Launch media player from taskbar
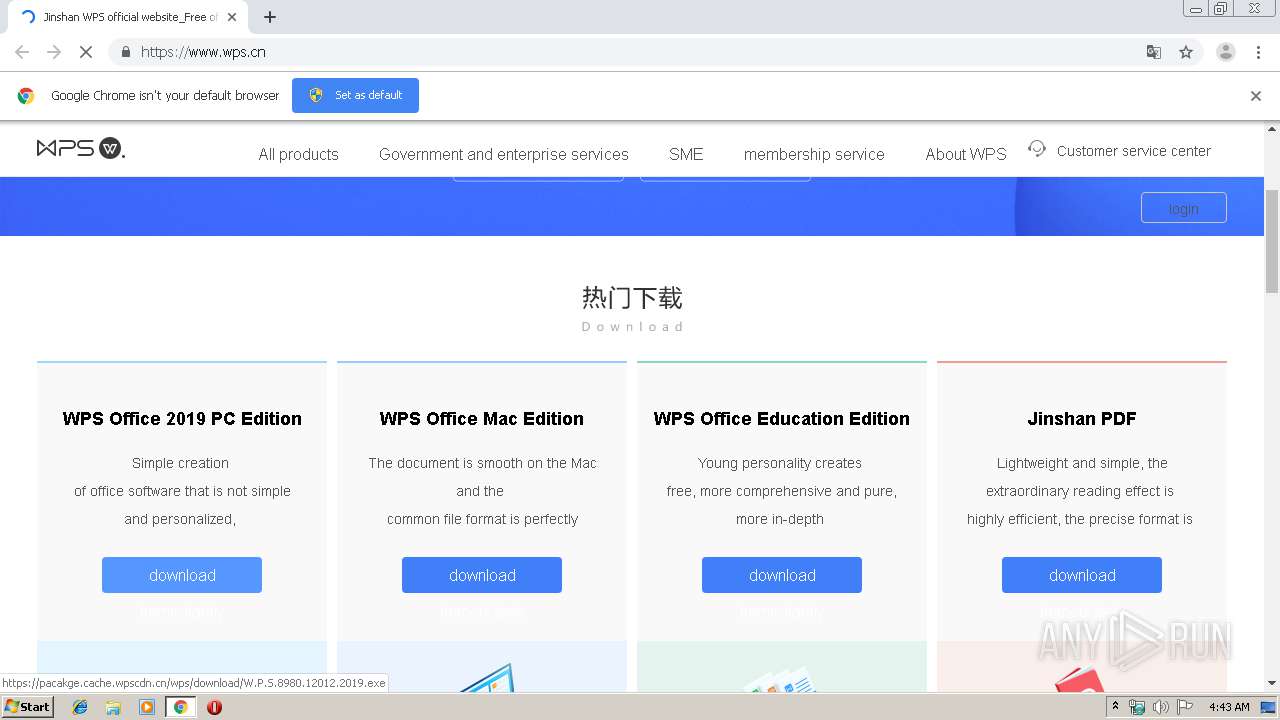 147,707
